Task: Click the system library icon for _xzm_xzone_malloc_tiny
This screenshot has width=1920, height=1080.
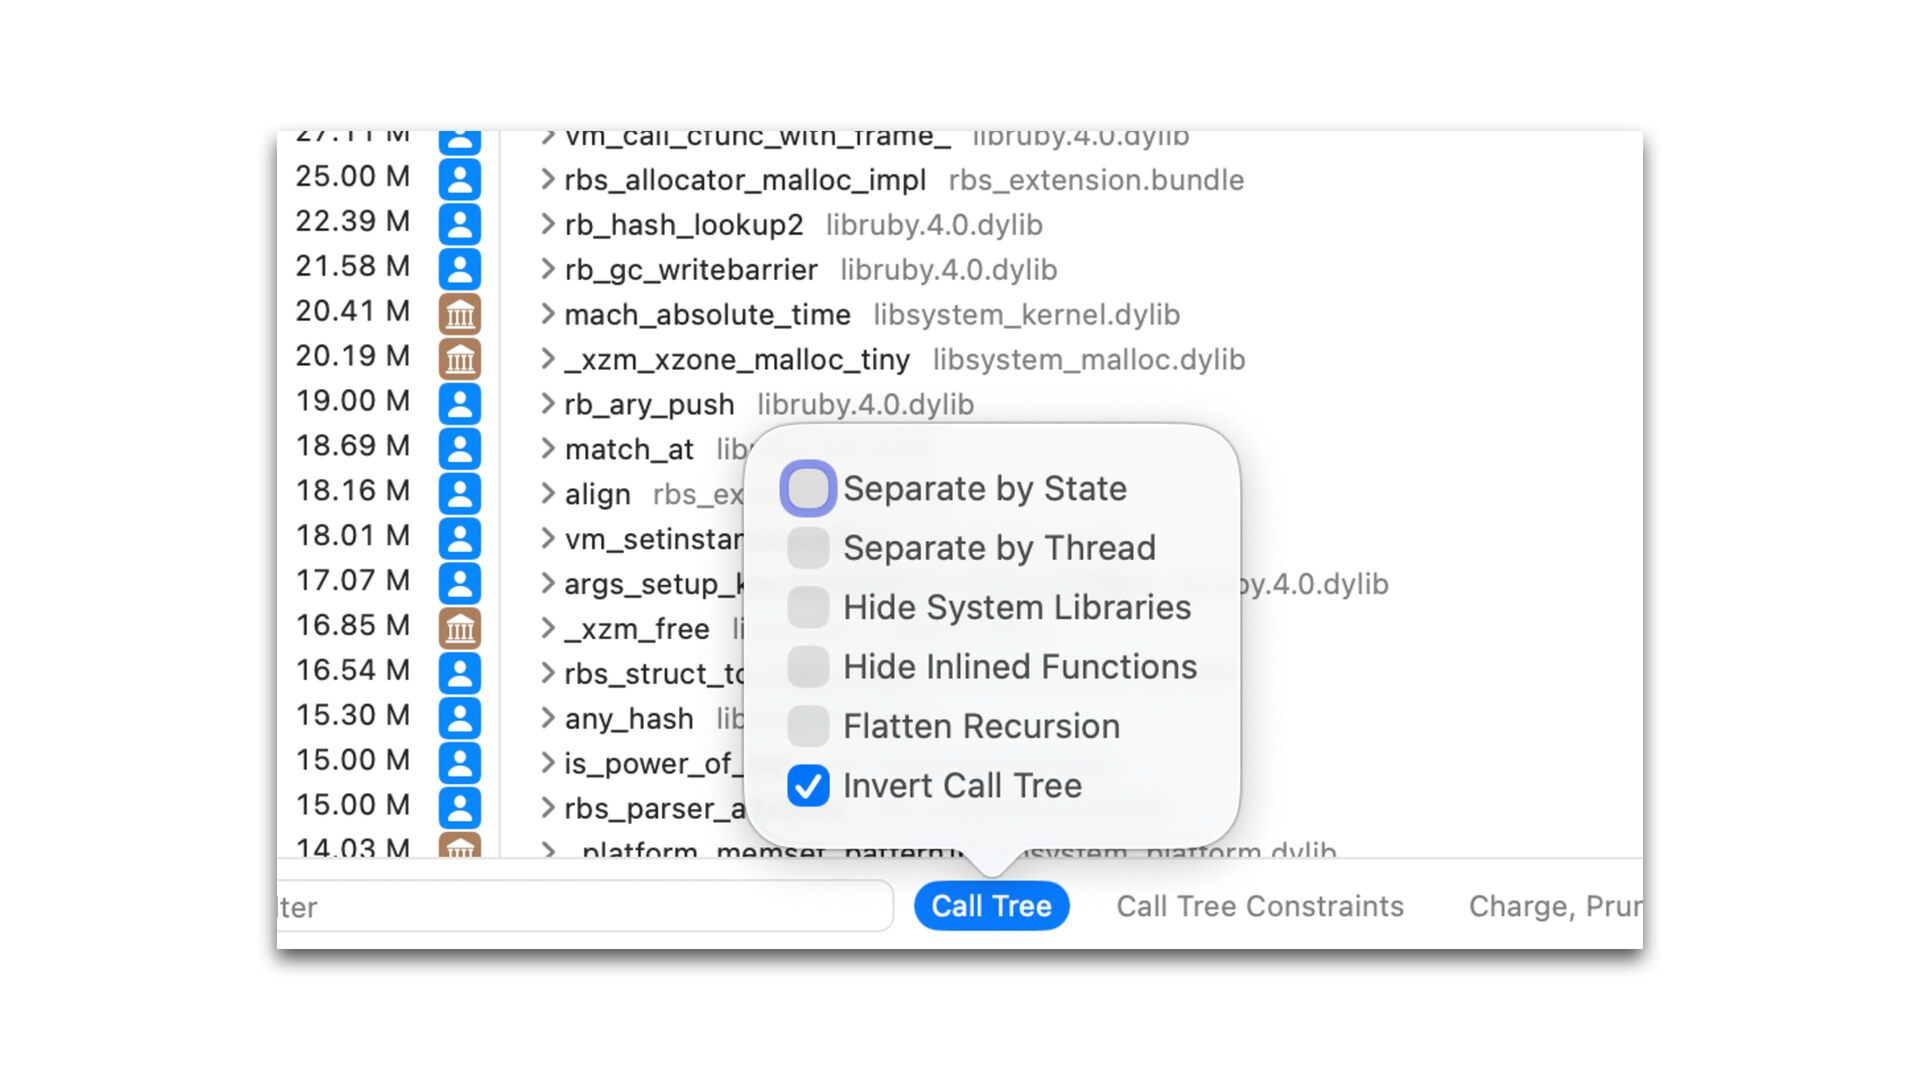Action: point(459,359)
